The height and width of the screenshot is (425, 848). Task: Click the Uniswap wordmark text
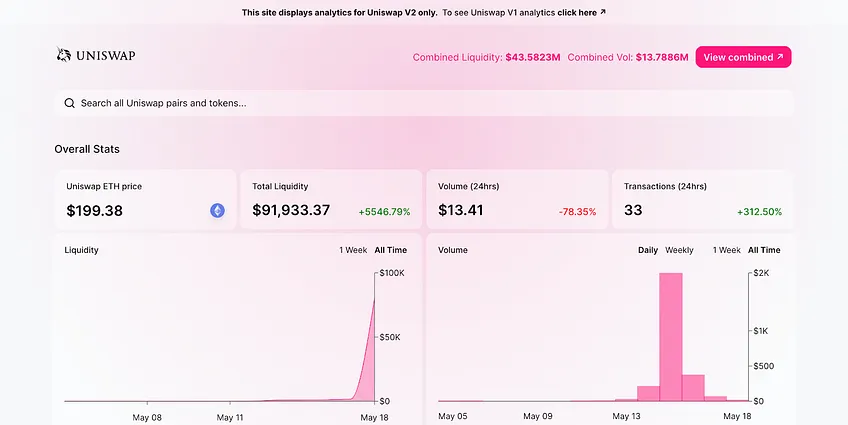(x=105, y=55)
